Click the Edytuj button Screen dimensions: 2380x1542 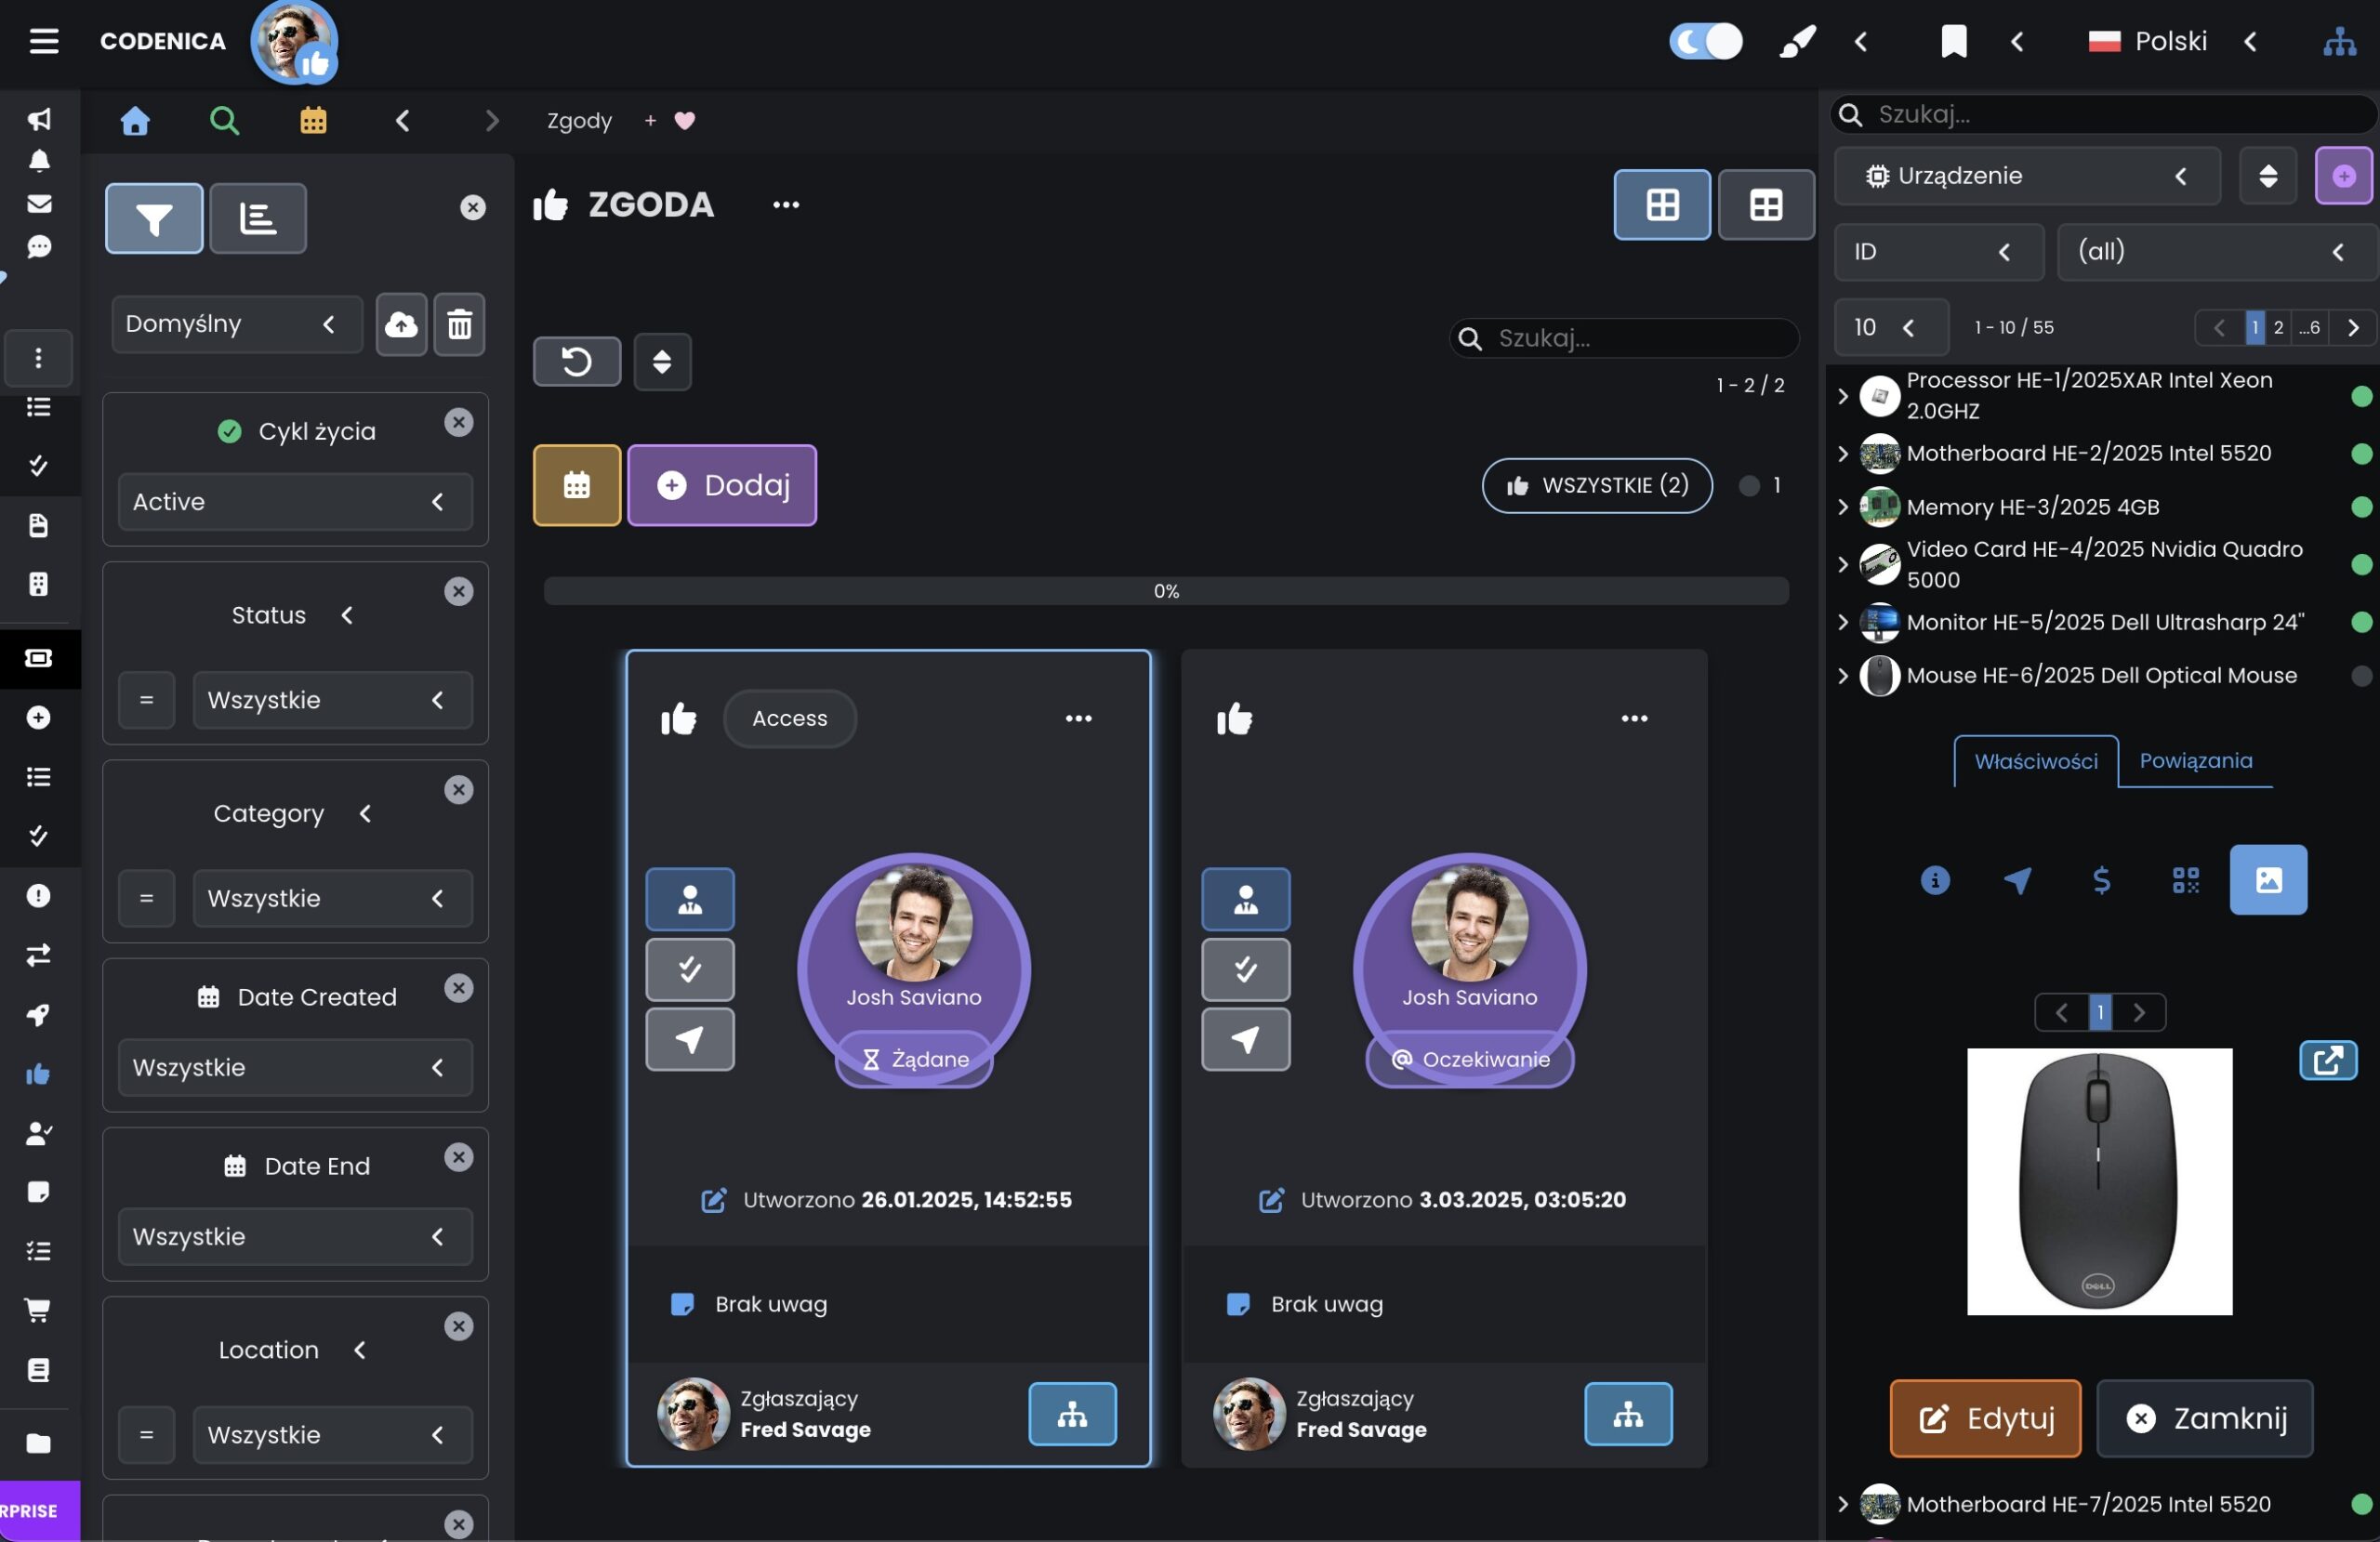tap(1984, 1418)
